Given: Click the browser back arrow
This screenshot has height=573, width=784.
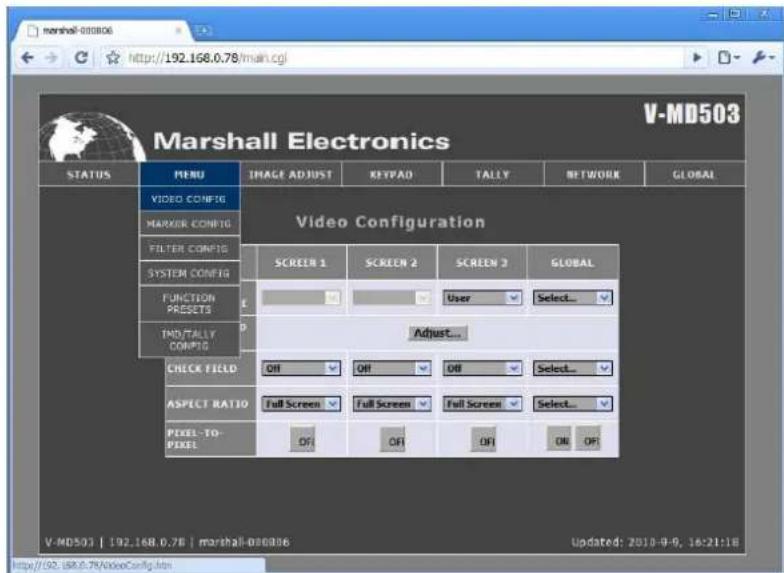Looking at the screenshot, I should pyautogui.click(x=28, y=58).
